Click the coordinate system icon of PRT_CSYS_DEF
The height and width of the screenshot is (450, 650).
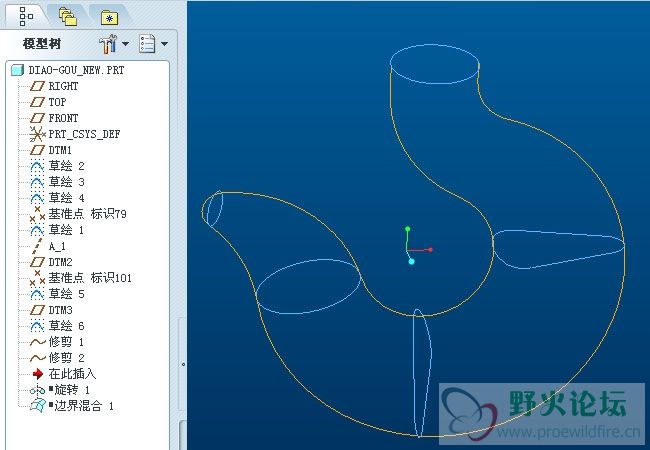(37, 134)
